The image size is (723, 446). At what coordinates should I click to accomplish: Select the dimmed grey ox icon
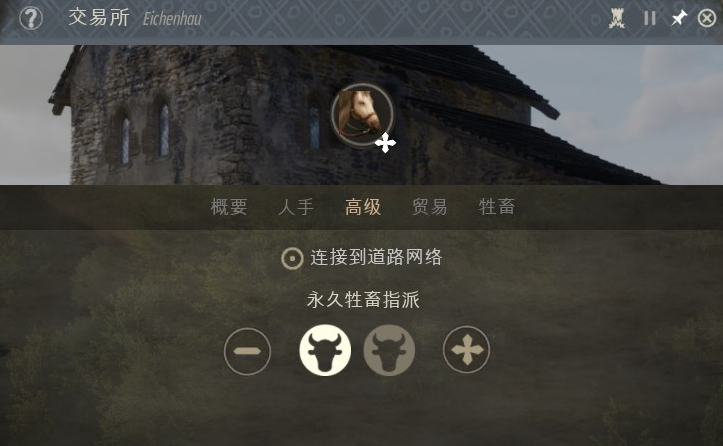tap(389, 350)
